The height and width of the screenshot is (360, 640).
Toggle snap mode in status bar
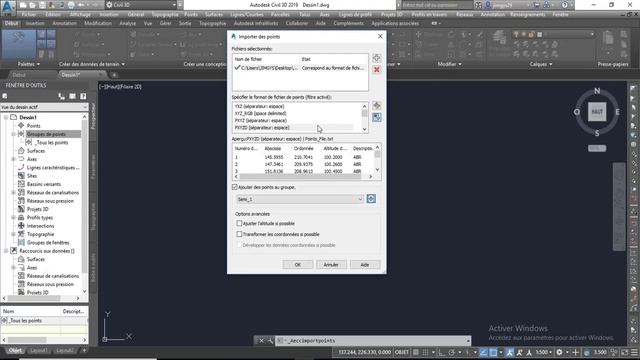click(426, 352)
